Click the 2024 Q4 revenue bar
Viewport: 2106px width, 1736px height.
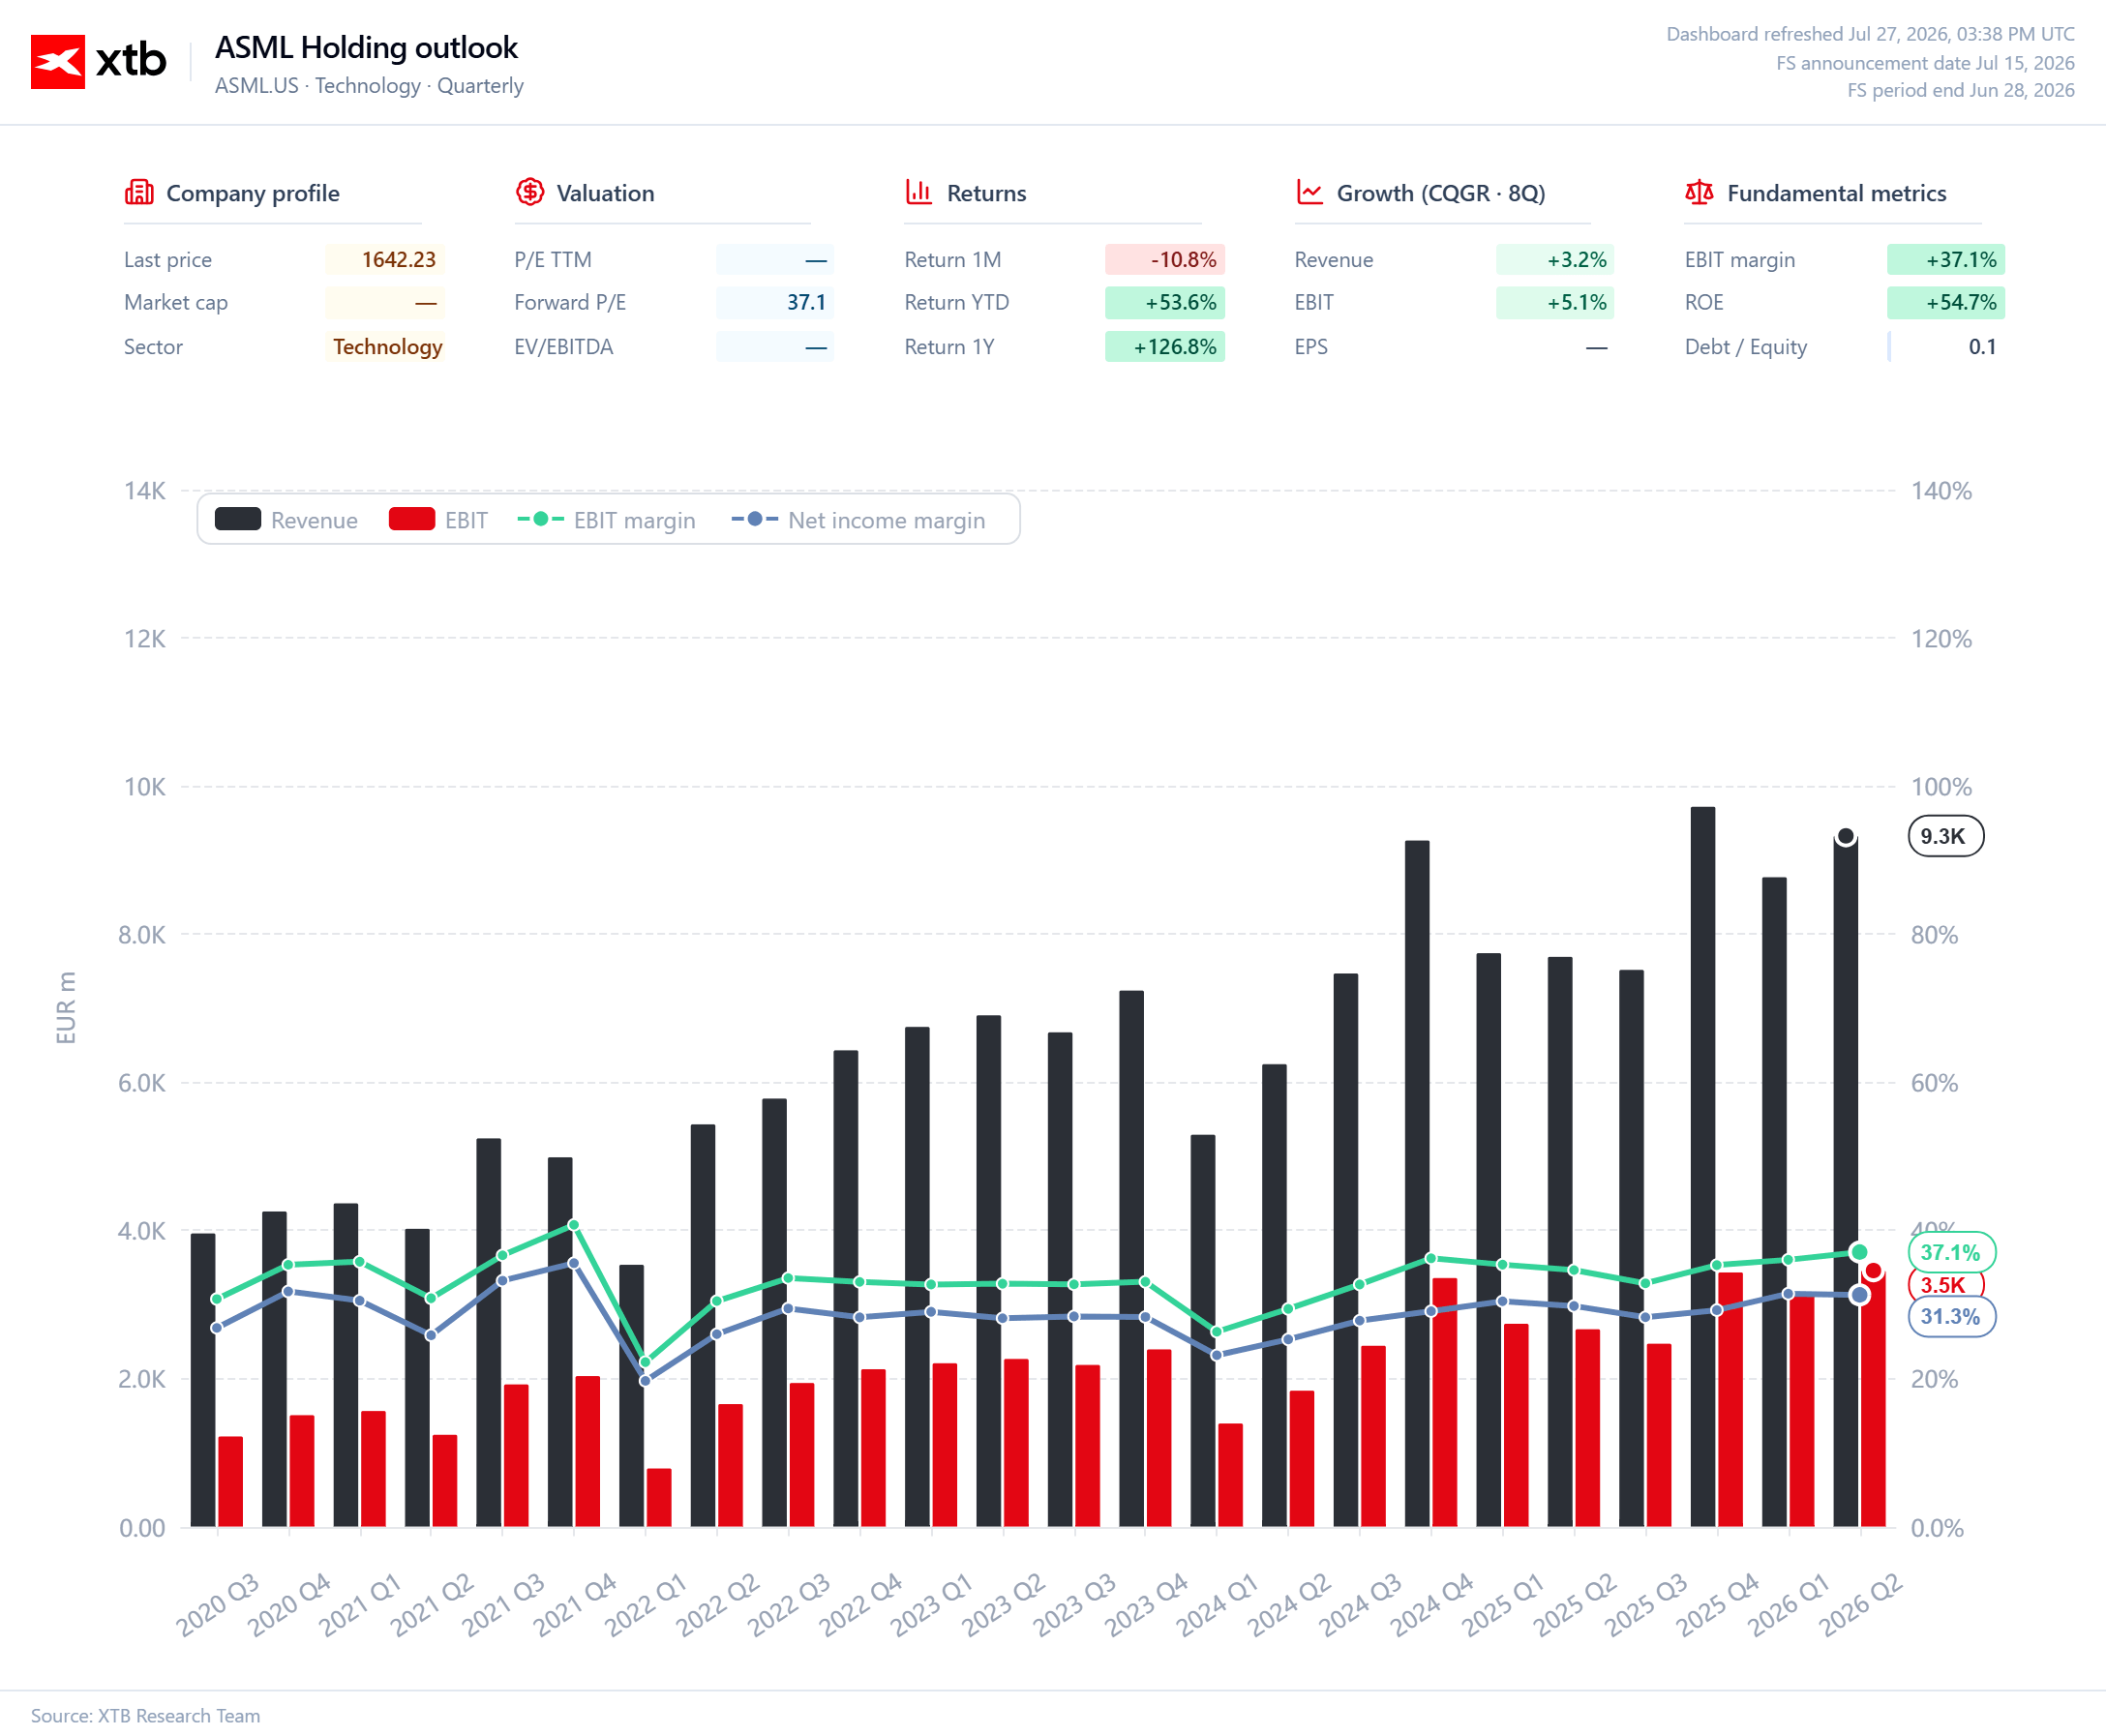pos(1417,1184)
